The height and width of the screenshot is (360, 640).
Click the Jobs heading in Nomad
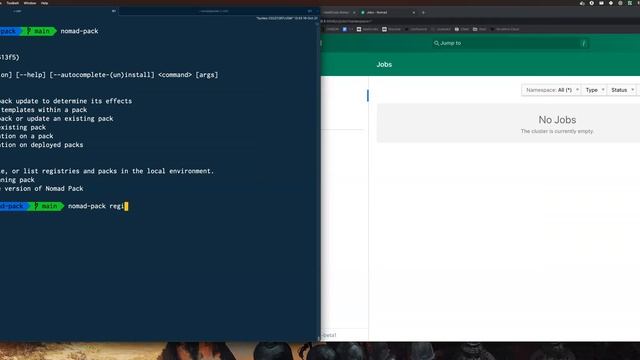[384, 64]
